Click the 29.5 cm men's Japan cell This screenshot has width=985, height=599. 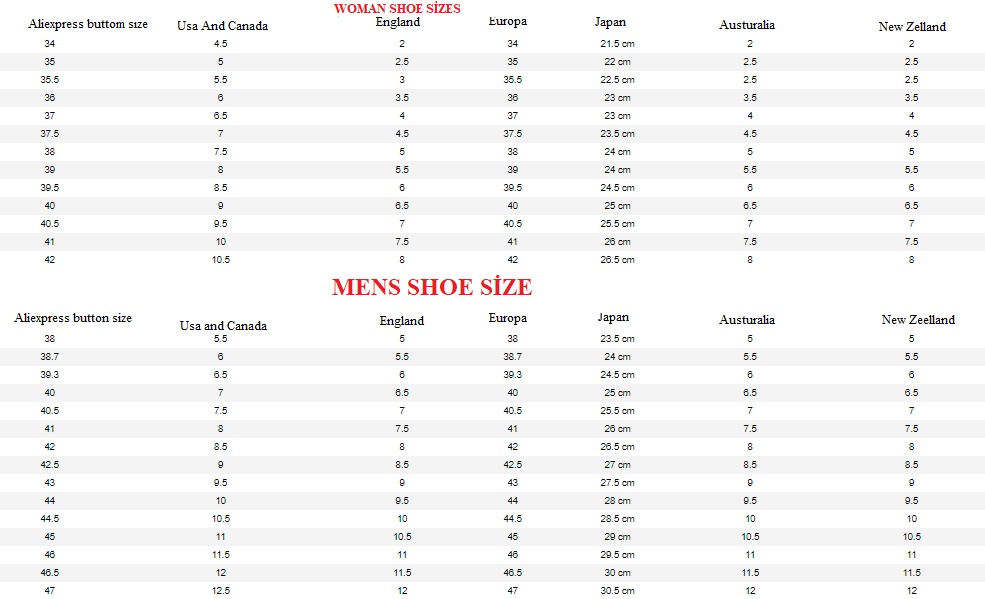(617, 555)
